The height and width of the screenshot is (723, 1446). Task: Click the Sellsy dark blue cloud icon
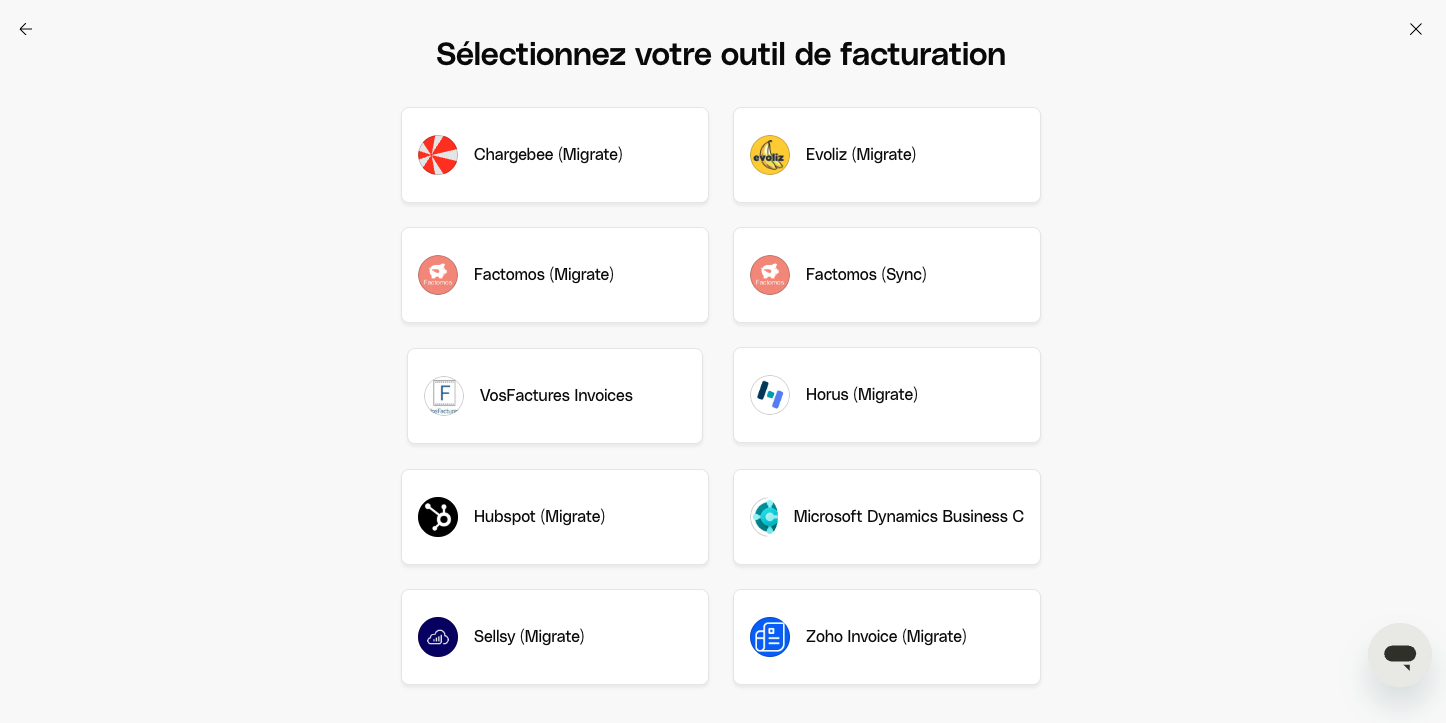(438, 637)
